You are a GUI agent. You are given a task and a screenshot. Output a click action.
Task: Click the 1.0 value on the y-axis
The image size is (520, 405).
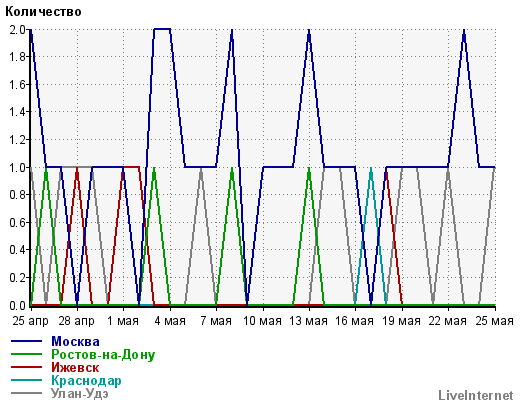point(18,168)
